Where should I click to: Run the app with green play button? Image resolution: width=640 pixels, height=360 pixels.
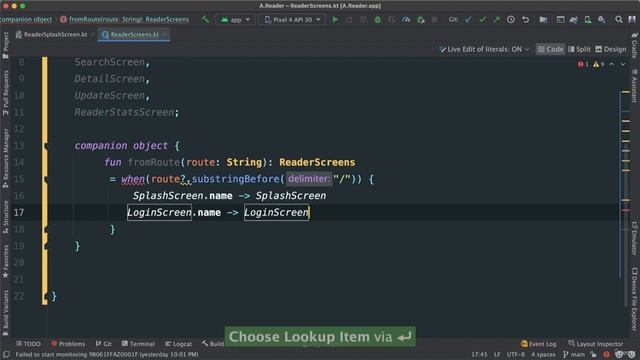[335, 20]
